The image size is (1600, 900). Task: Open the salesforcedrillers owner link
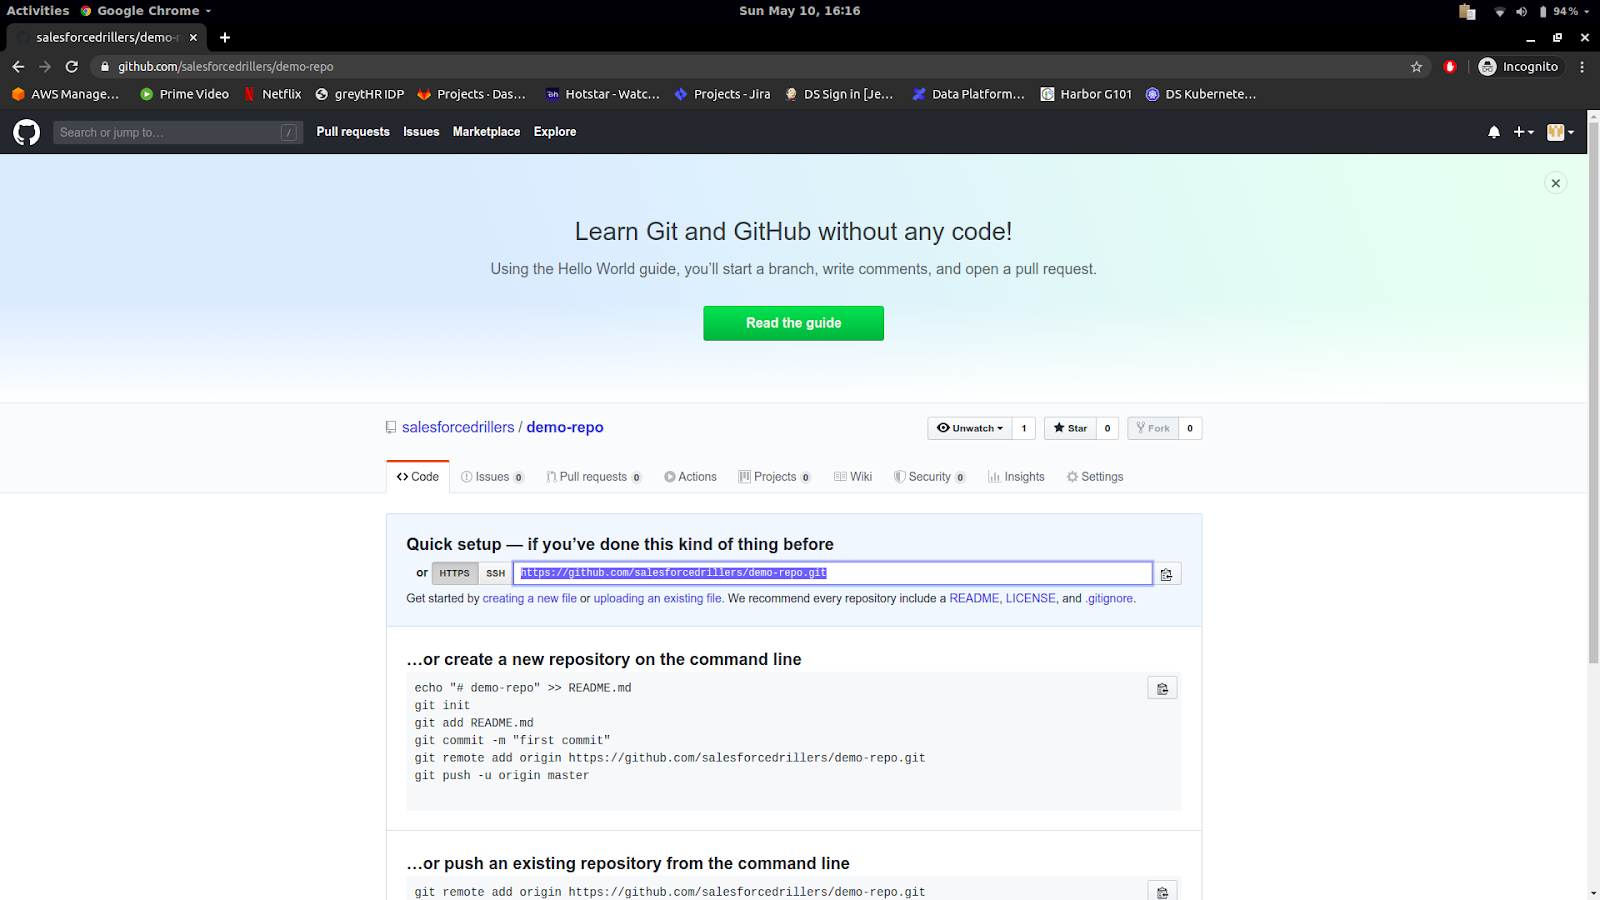458,427
